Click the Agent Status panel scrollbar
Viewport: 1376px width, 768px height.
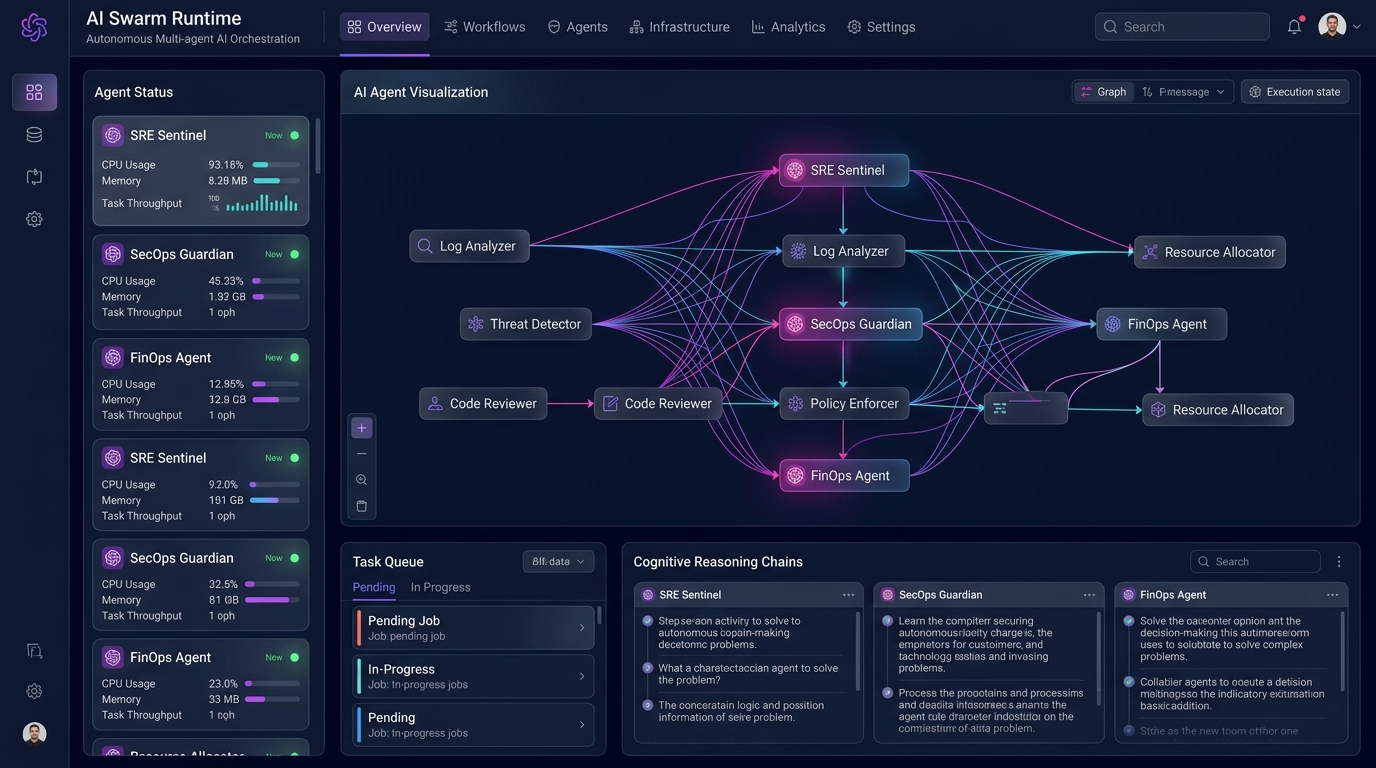[x=318, y=145]
